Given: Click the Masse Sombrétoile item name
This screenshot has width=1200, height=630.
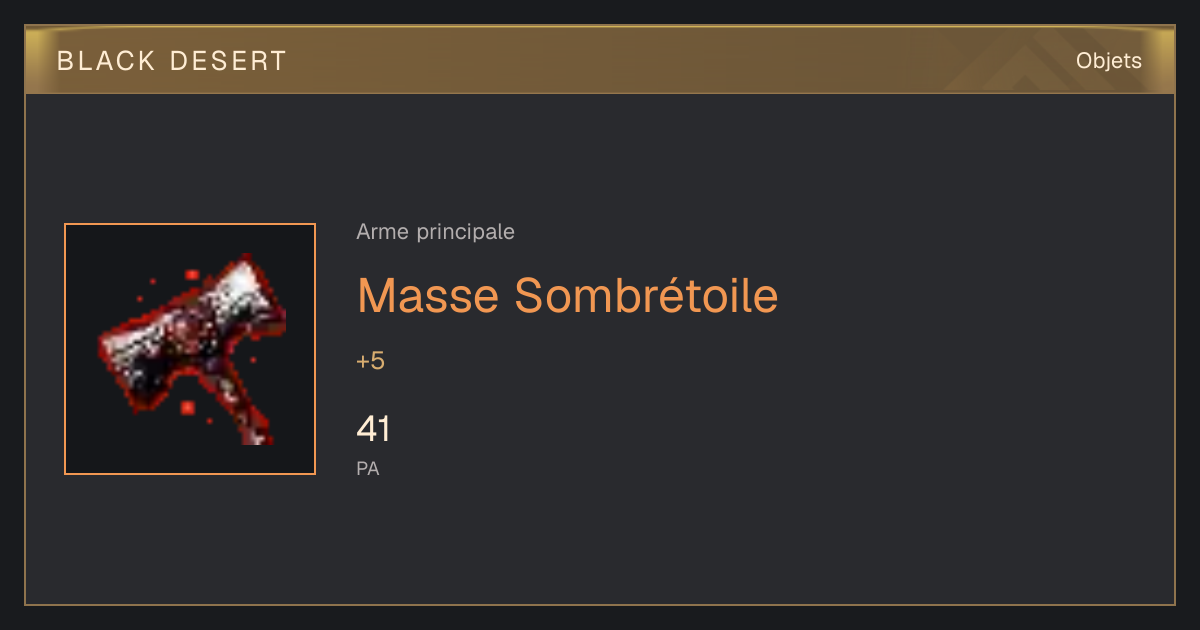Looking at the screenshot, I should (x=567, y=295).
